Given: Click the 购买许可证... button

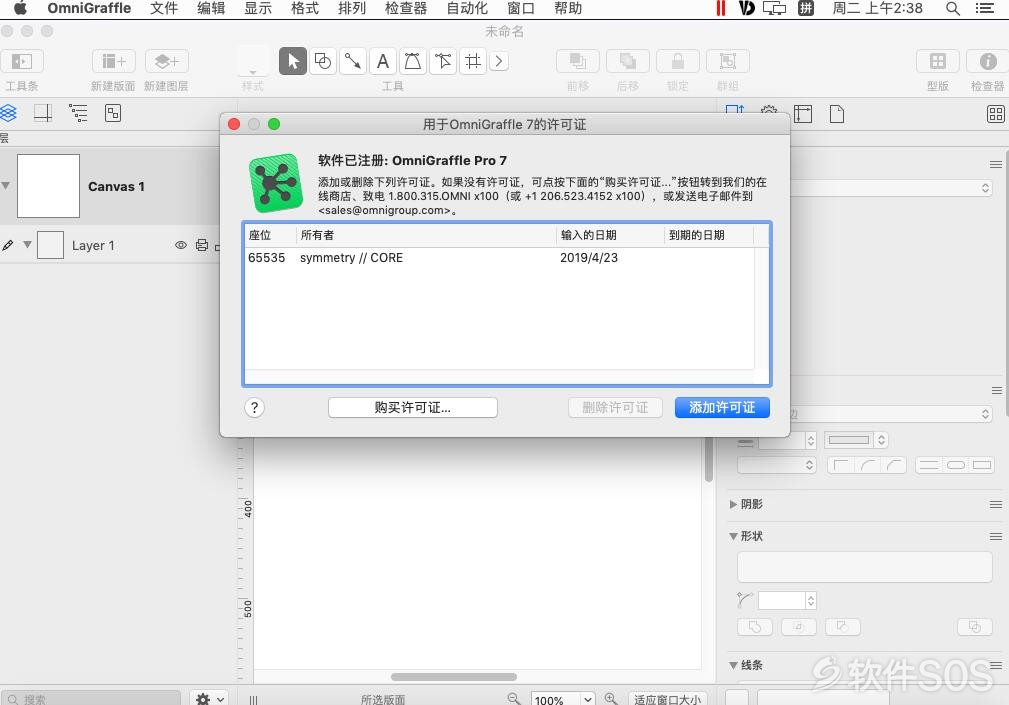Looking at the screenshot, I should 412,408.
